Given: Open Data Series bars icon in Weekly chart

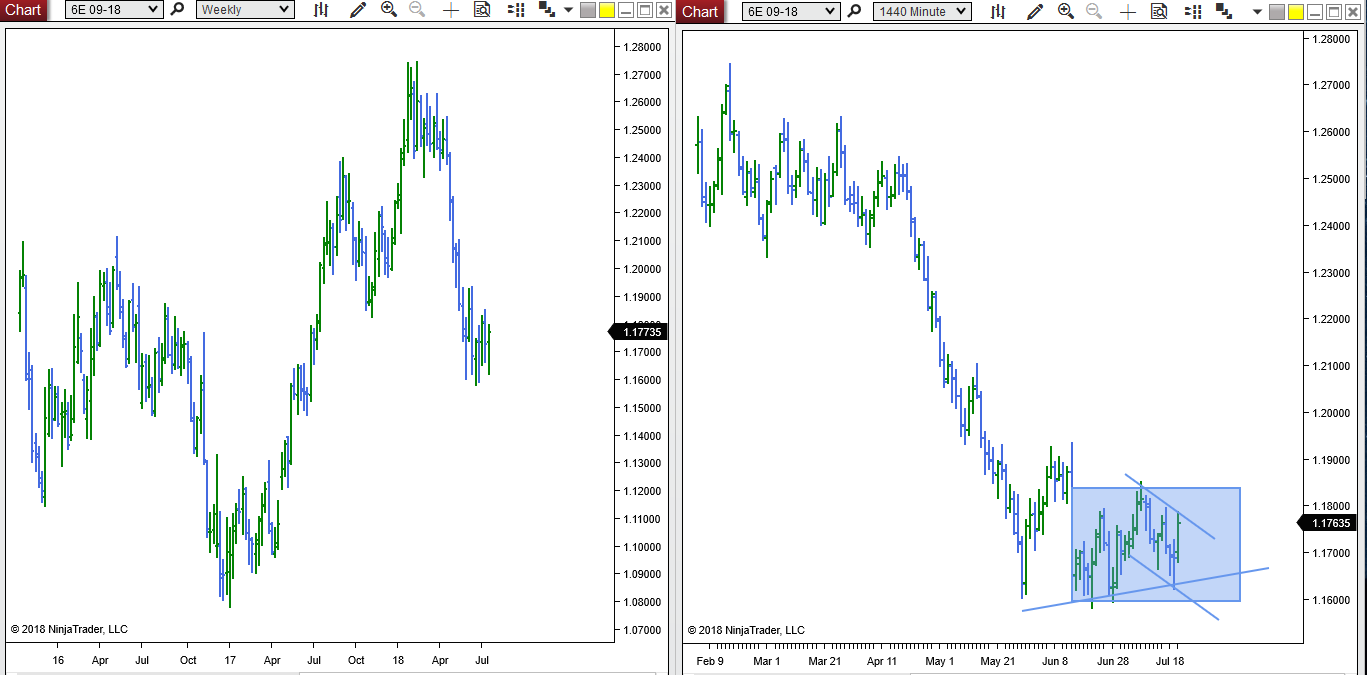Looking at the screenshot, I should coord(321,10).
